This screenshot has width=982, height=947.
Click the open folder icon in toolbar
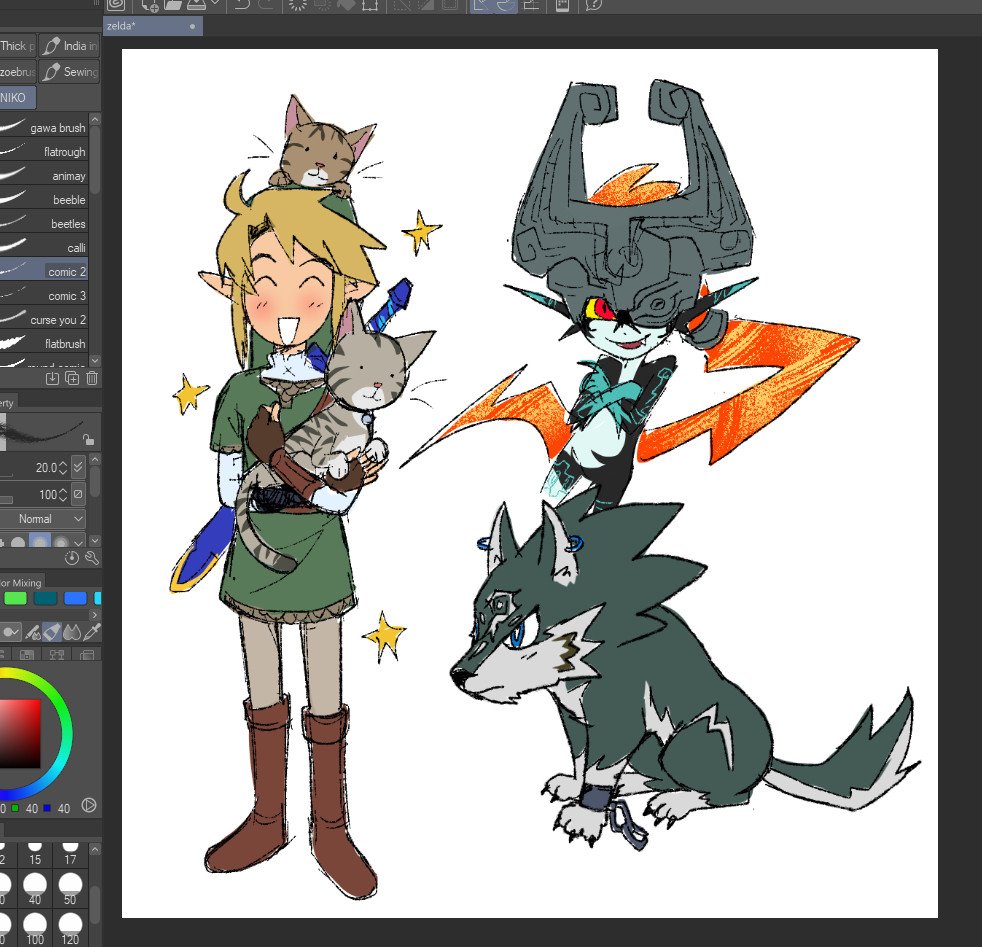pos(173,6)
